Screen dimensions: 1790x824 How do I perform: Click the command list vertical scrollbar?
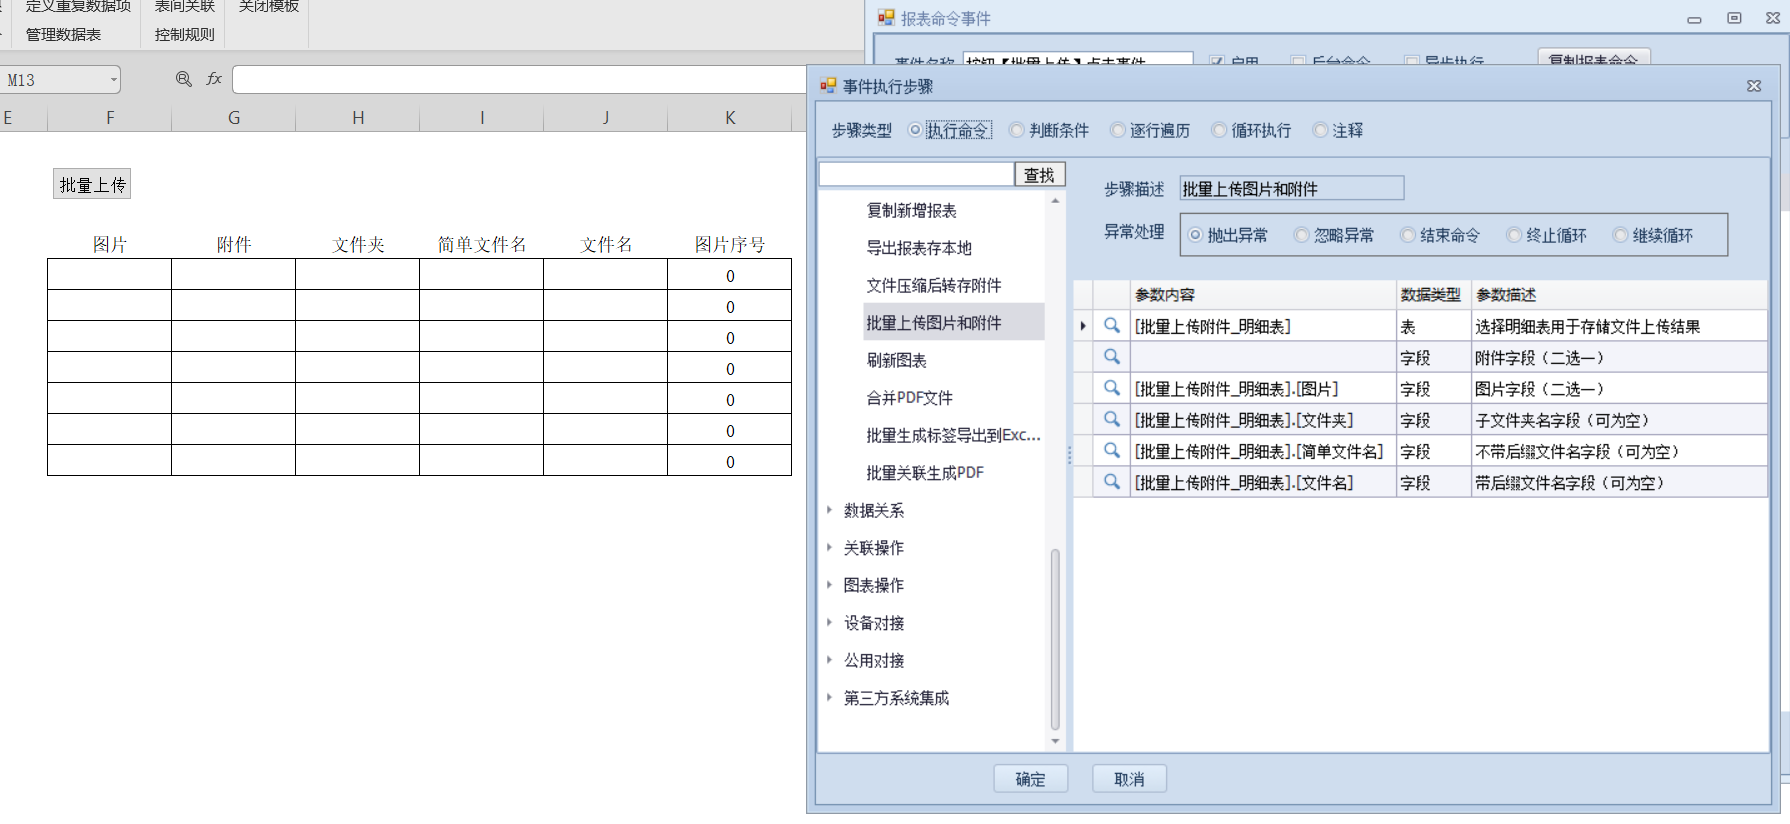pyautogui.click(x=1055, y=640)
